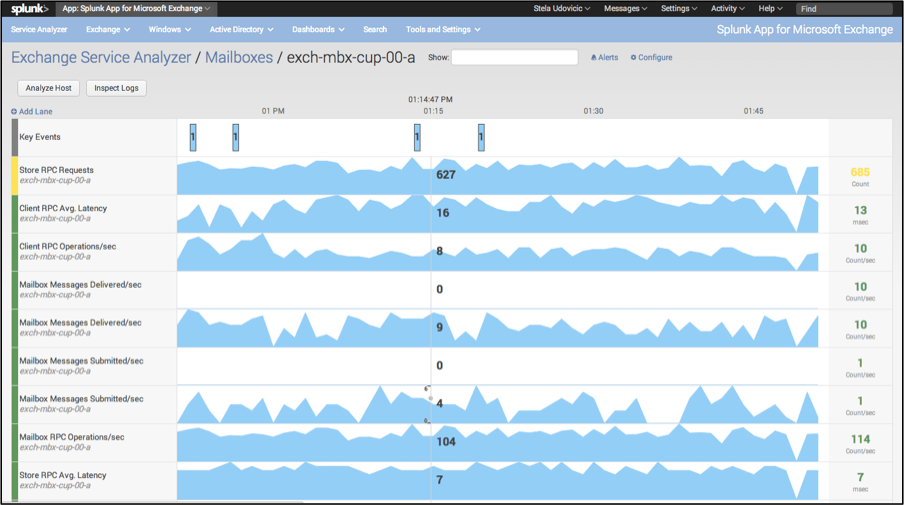Expand the Messages menu
904x505 pixels.
pos(626,9)
